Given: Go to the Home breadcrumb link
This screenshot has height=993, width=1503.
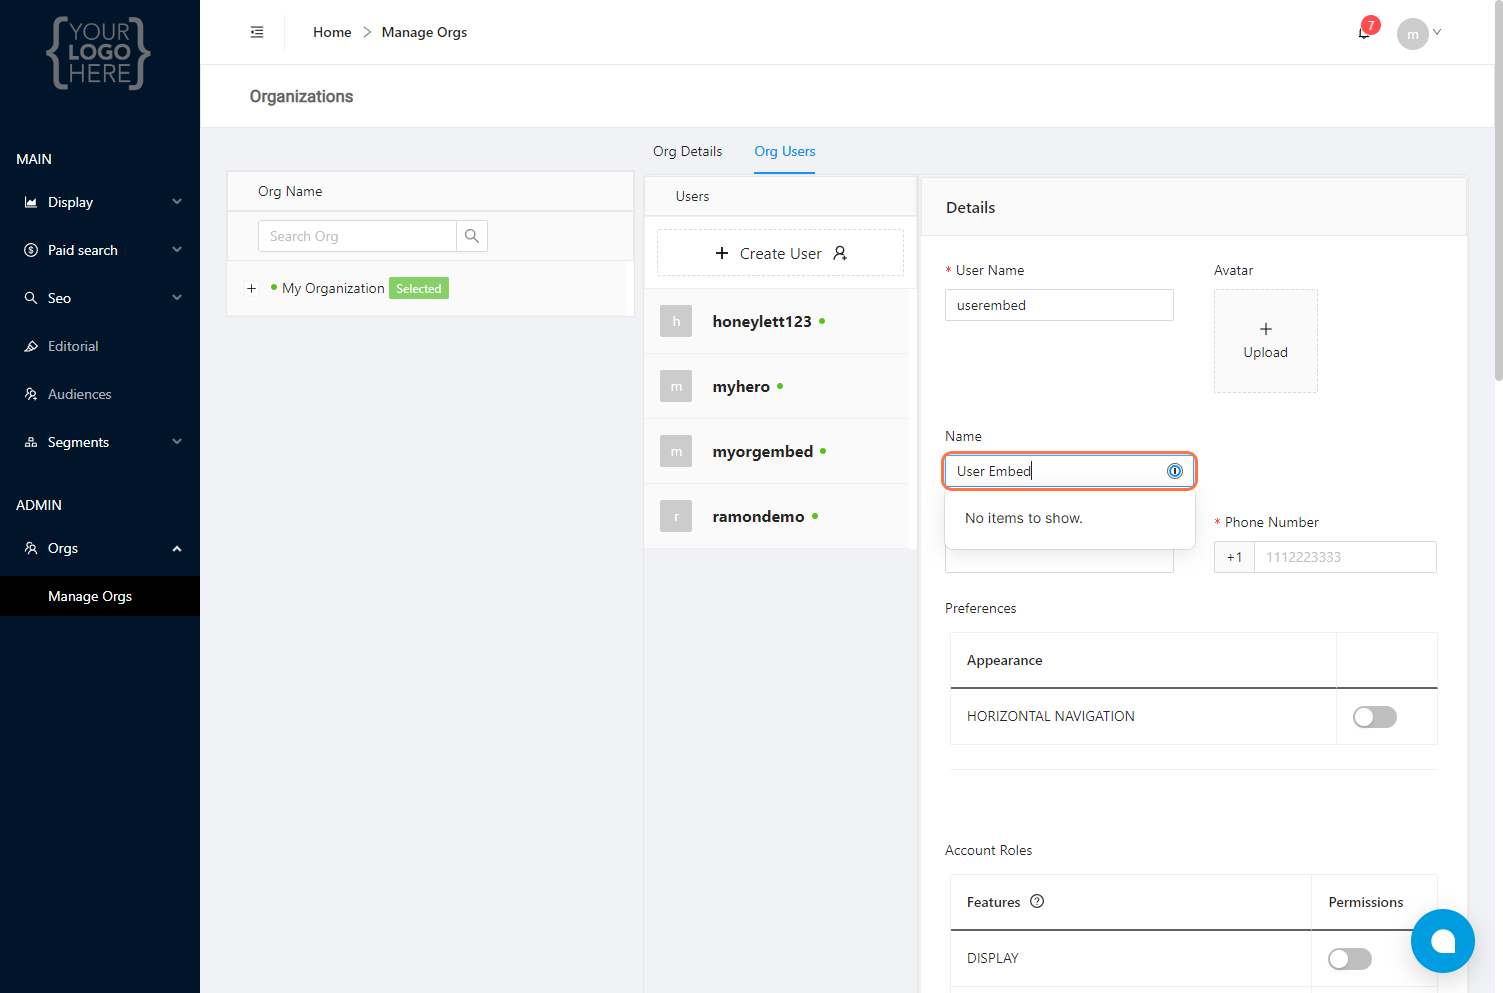Looking at the screenshot, I should (x=332, y=32).
